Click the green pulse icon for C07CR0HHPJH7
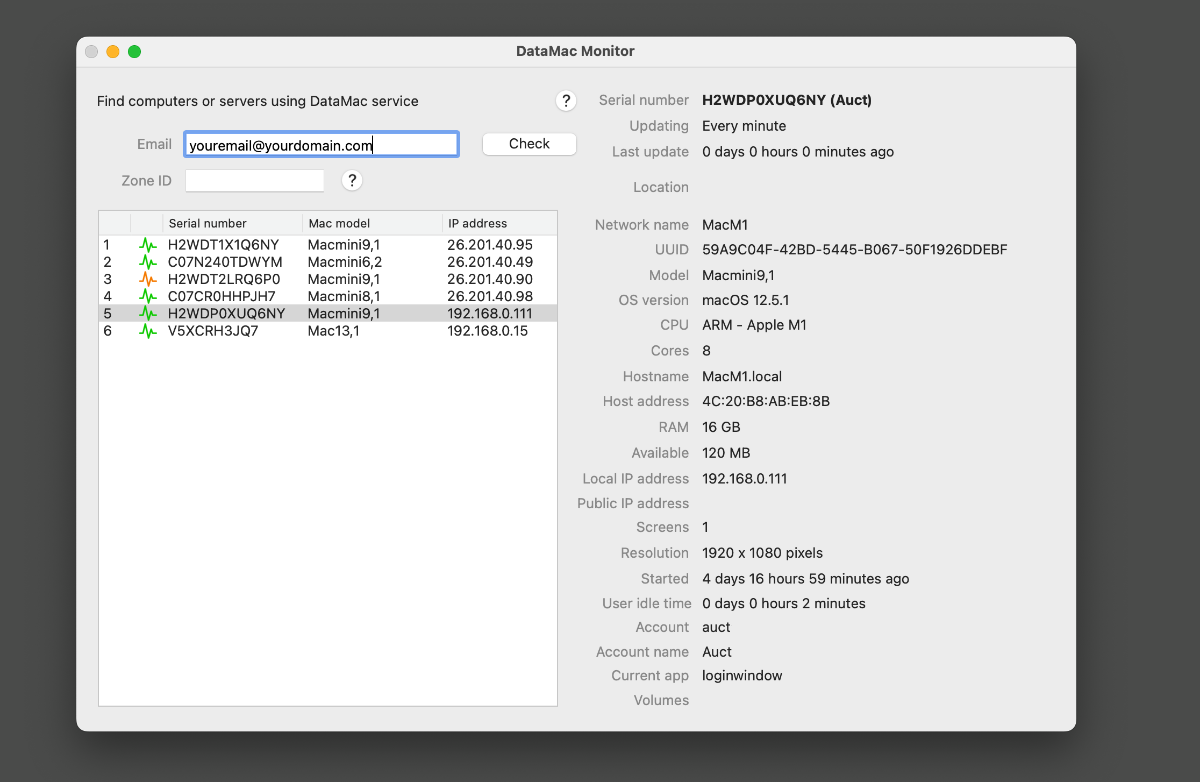1200x782 pixels. (x=148, y=296)
